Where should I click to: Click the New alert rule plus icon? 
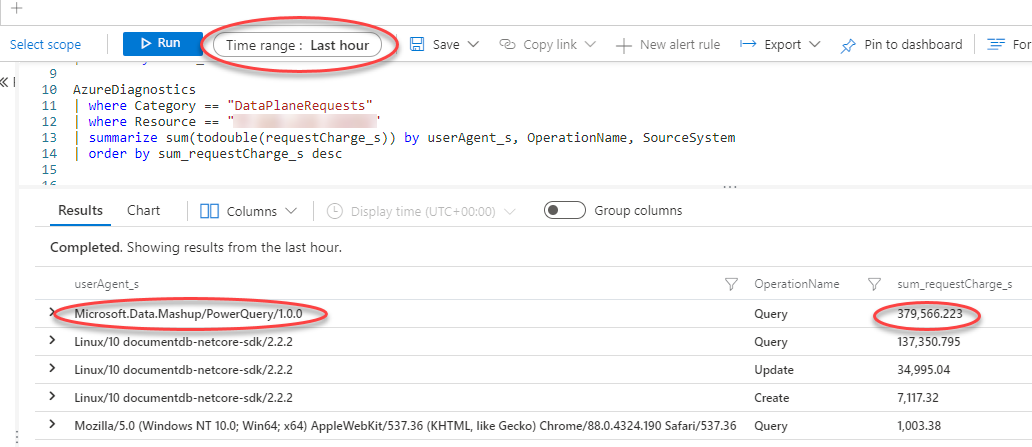(624, 45)
